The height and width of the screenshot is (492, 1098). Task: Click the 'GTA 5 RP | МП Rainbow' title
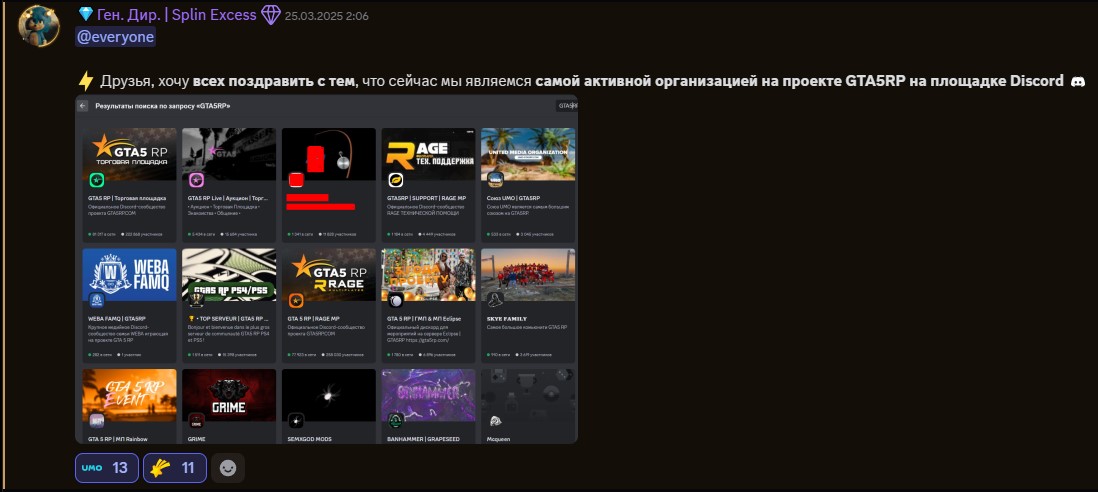[x=116, y=440]
